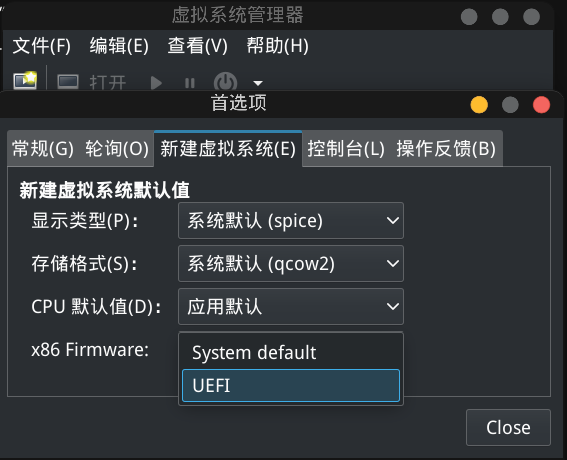Close the 首选项 dialog with red button
This screenshot has height=460, width=567.
(x=541, y=105)
